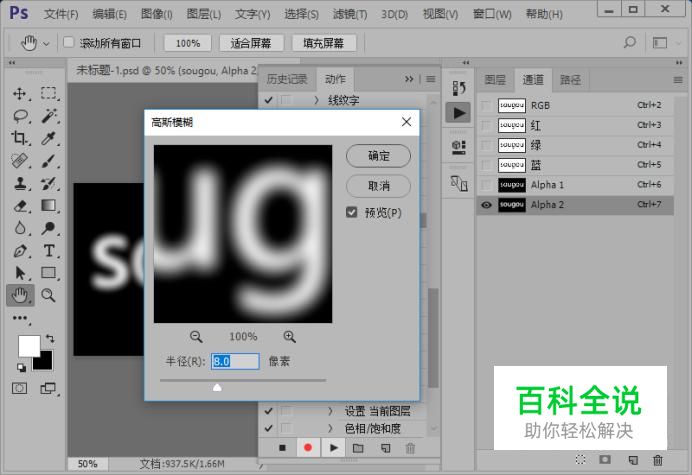This screenshot has width=692, height=475.
Task: Click the search magnifier in options bar
Action: point(630,42)
